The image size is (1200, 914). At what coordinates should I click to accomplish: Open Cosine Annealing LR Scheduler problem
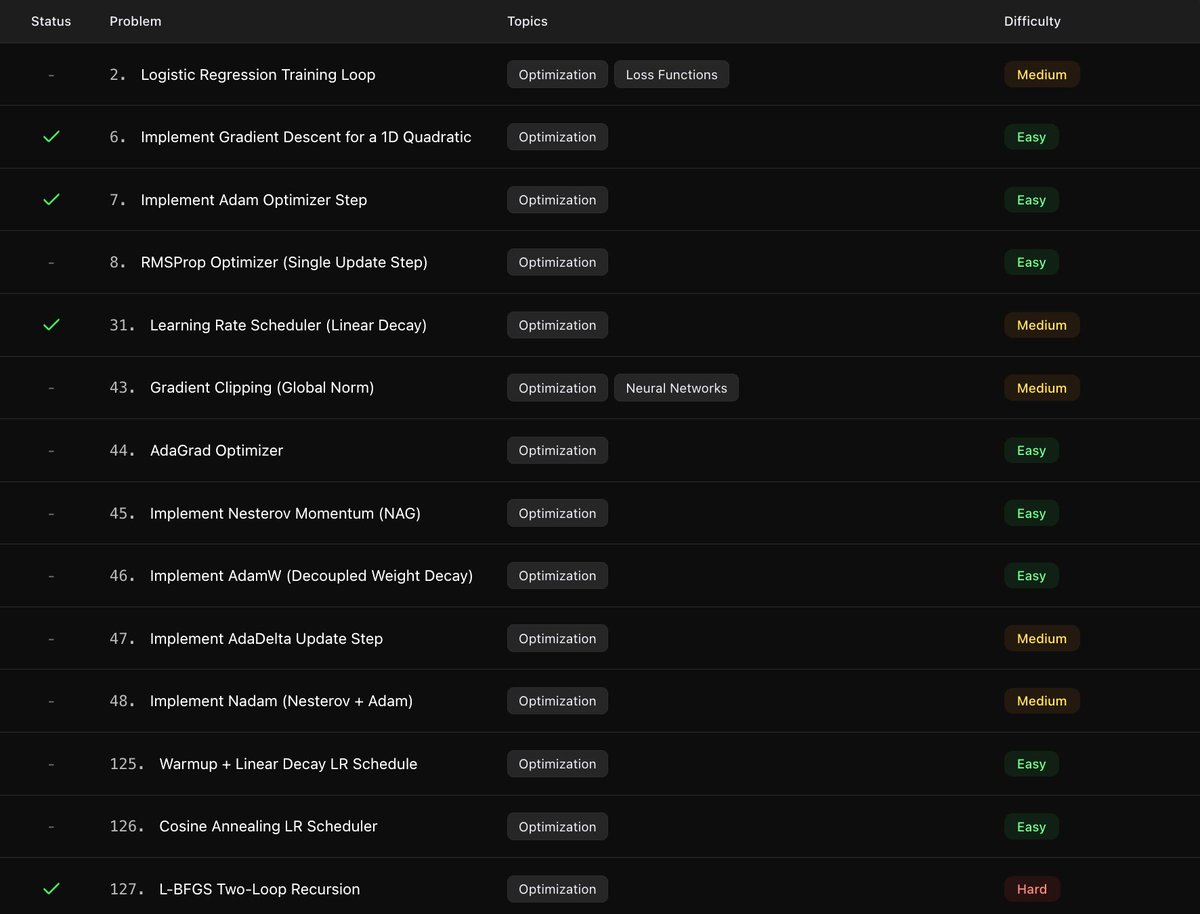click(268, 826)
